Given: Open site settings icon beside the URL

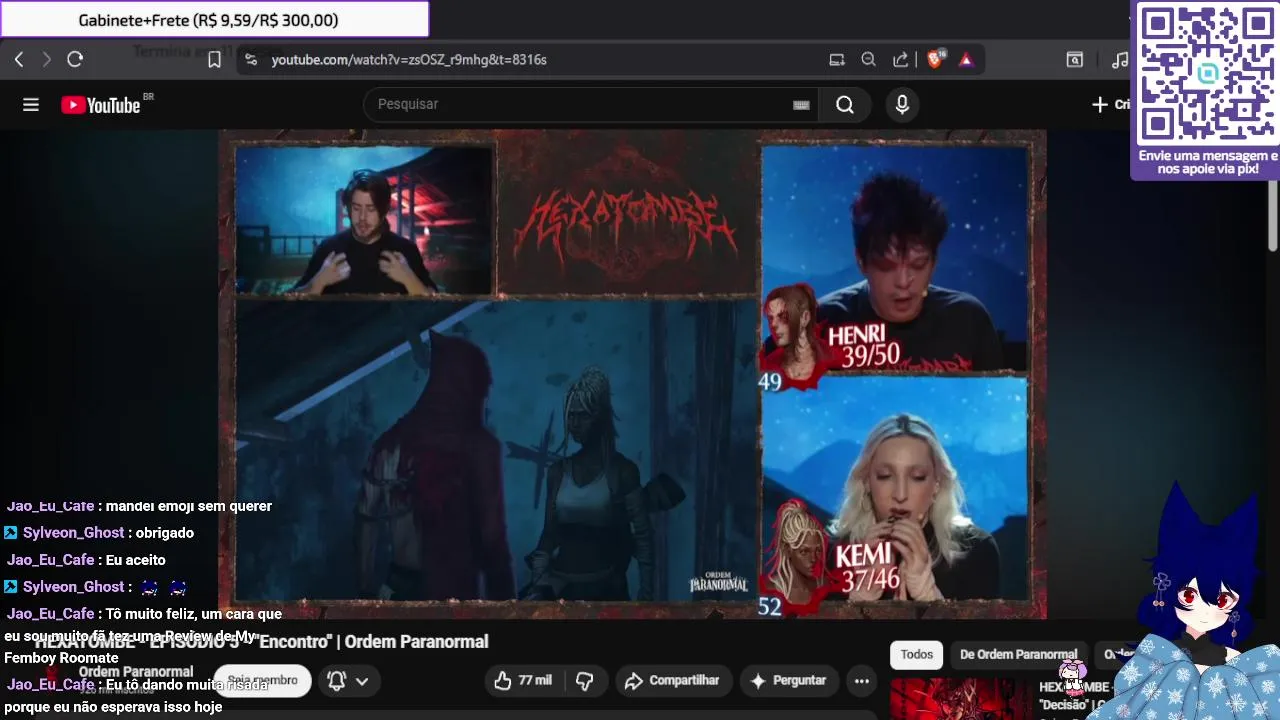Looking at the screenshot, I should (251, 60).
